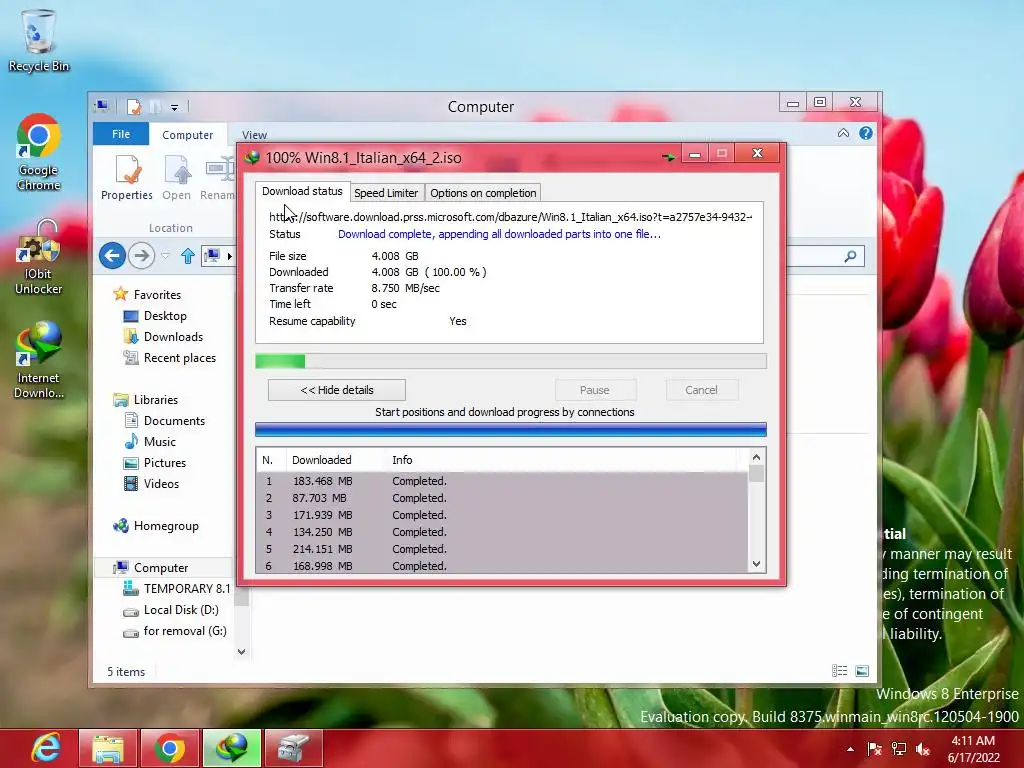The image size is (1024, 768).
Task: Click the Properties ribbon icon in Computer
Action: (x=127, y=177)
